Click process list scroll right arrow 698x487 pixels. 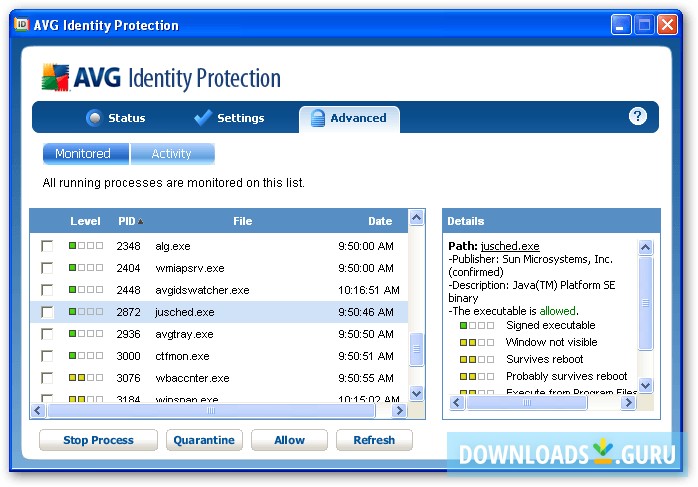(x=399, y=410)
